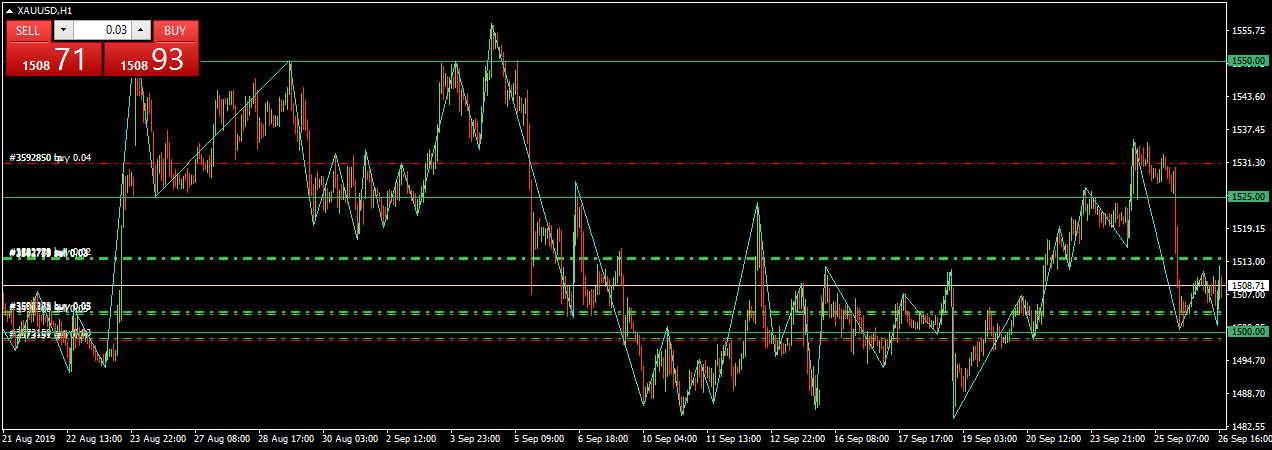Click the 1537.45 price axis label
Viewport: 1272px width, 450px height.
click(1249, 130)
